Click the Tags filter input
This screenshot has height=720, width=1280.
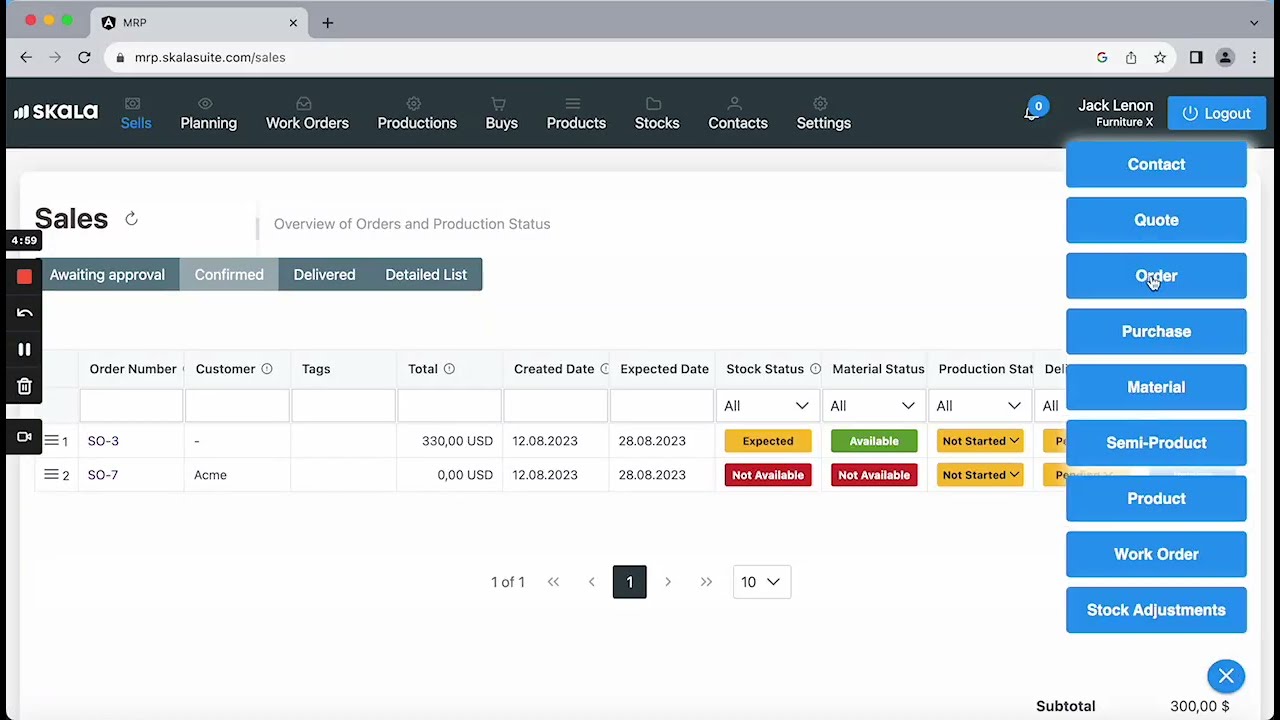pyautogui.click(x=343, y=406)
